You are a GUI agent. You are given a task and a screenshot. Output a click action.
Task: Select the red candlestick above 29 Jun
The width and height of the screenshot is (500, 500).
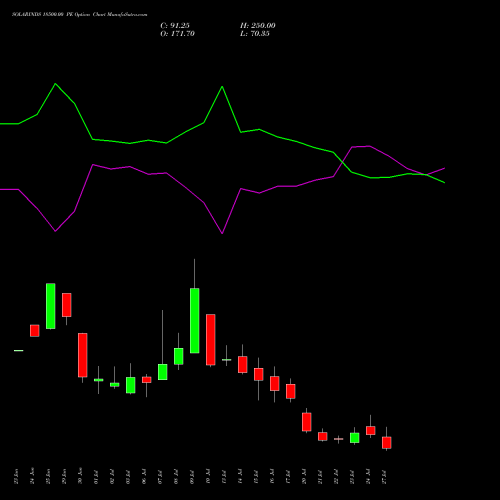coord(67,305)
